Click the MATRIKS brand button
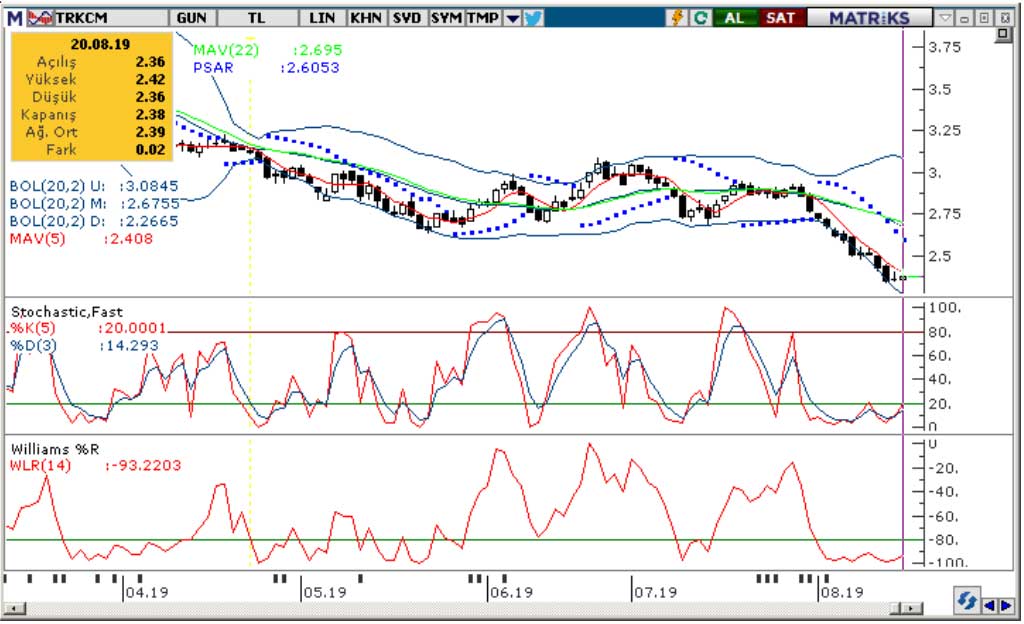This screenshot has height=624, width=1024. click(x=869, y=18)
